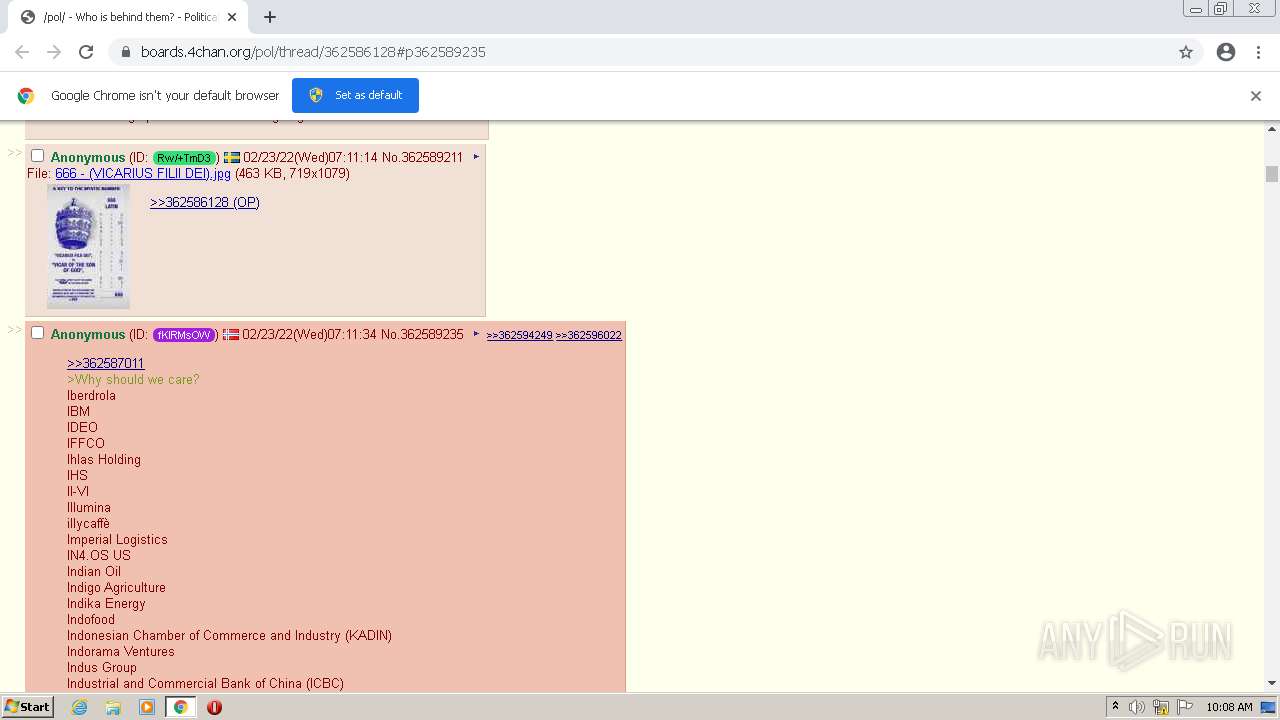Click the Set as default button
The height and width of the screenshot is (720, 1280).
click(355, 95)
